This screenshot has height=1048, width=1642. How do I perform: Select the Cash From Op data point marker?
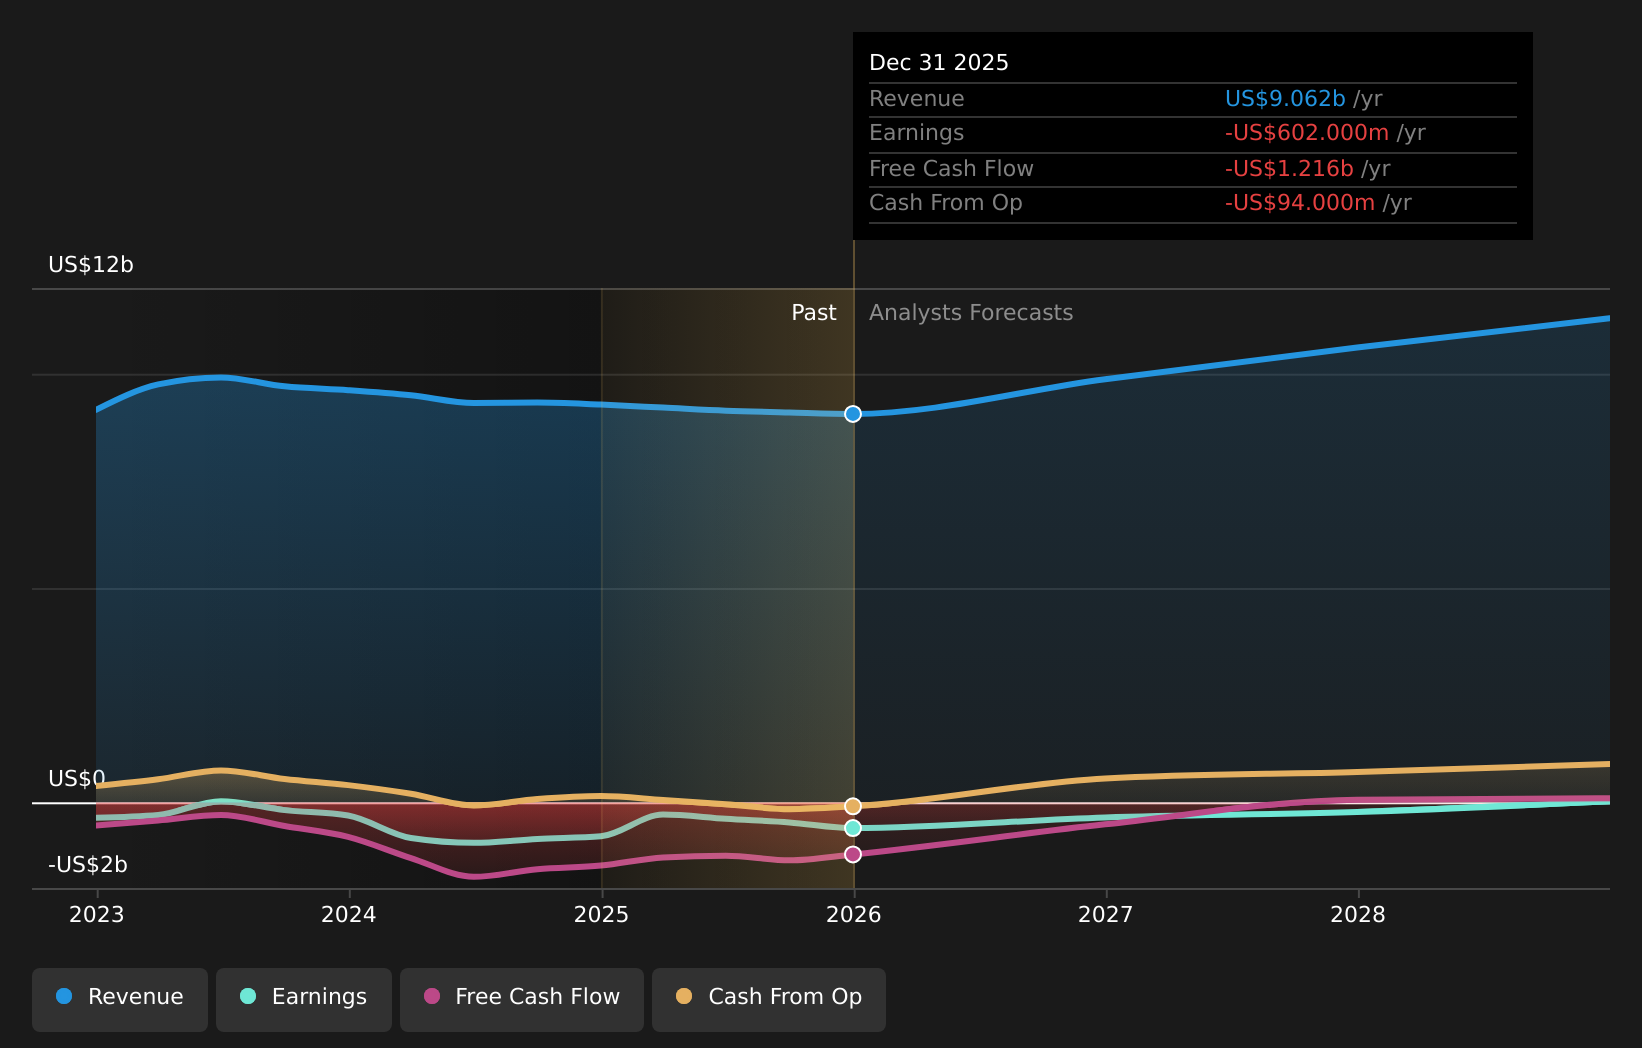[x=852, y=805]
